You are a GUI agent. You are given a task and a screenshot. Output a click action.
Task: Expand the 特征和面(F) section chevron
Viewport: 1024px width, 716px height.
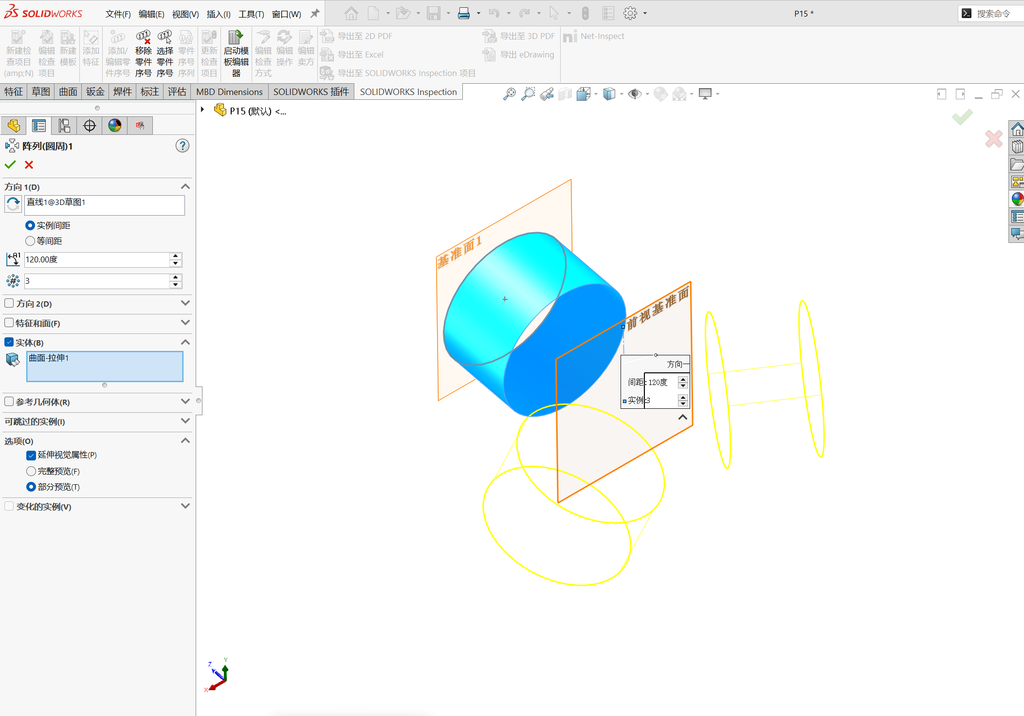click(x=185, y=323)
